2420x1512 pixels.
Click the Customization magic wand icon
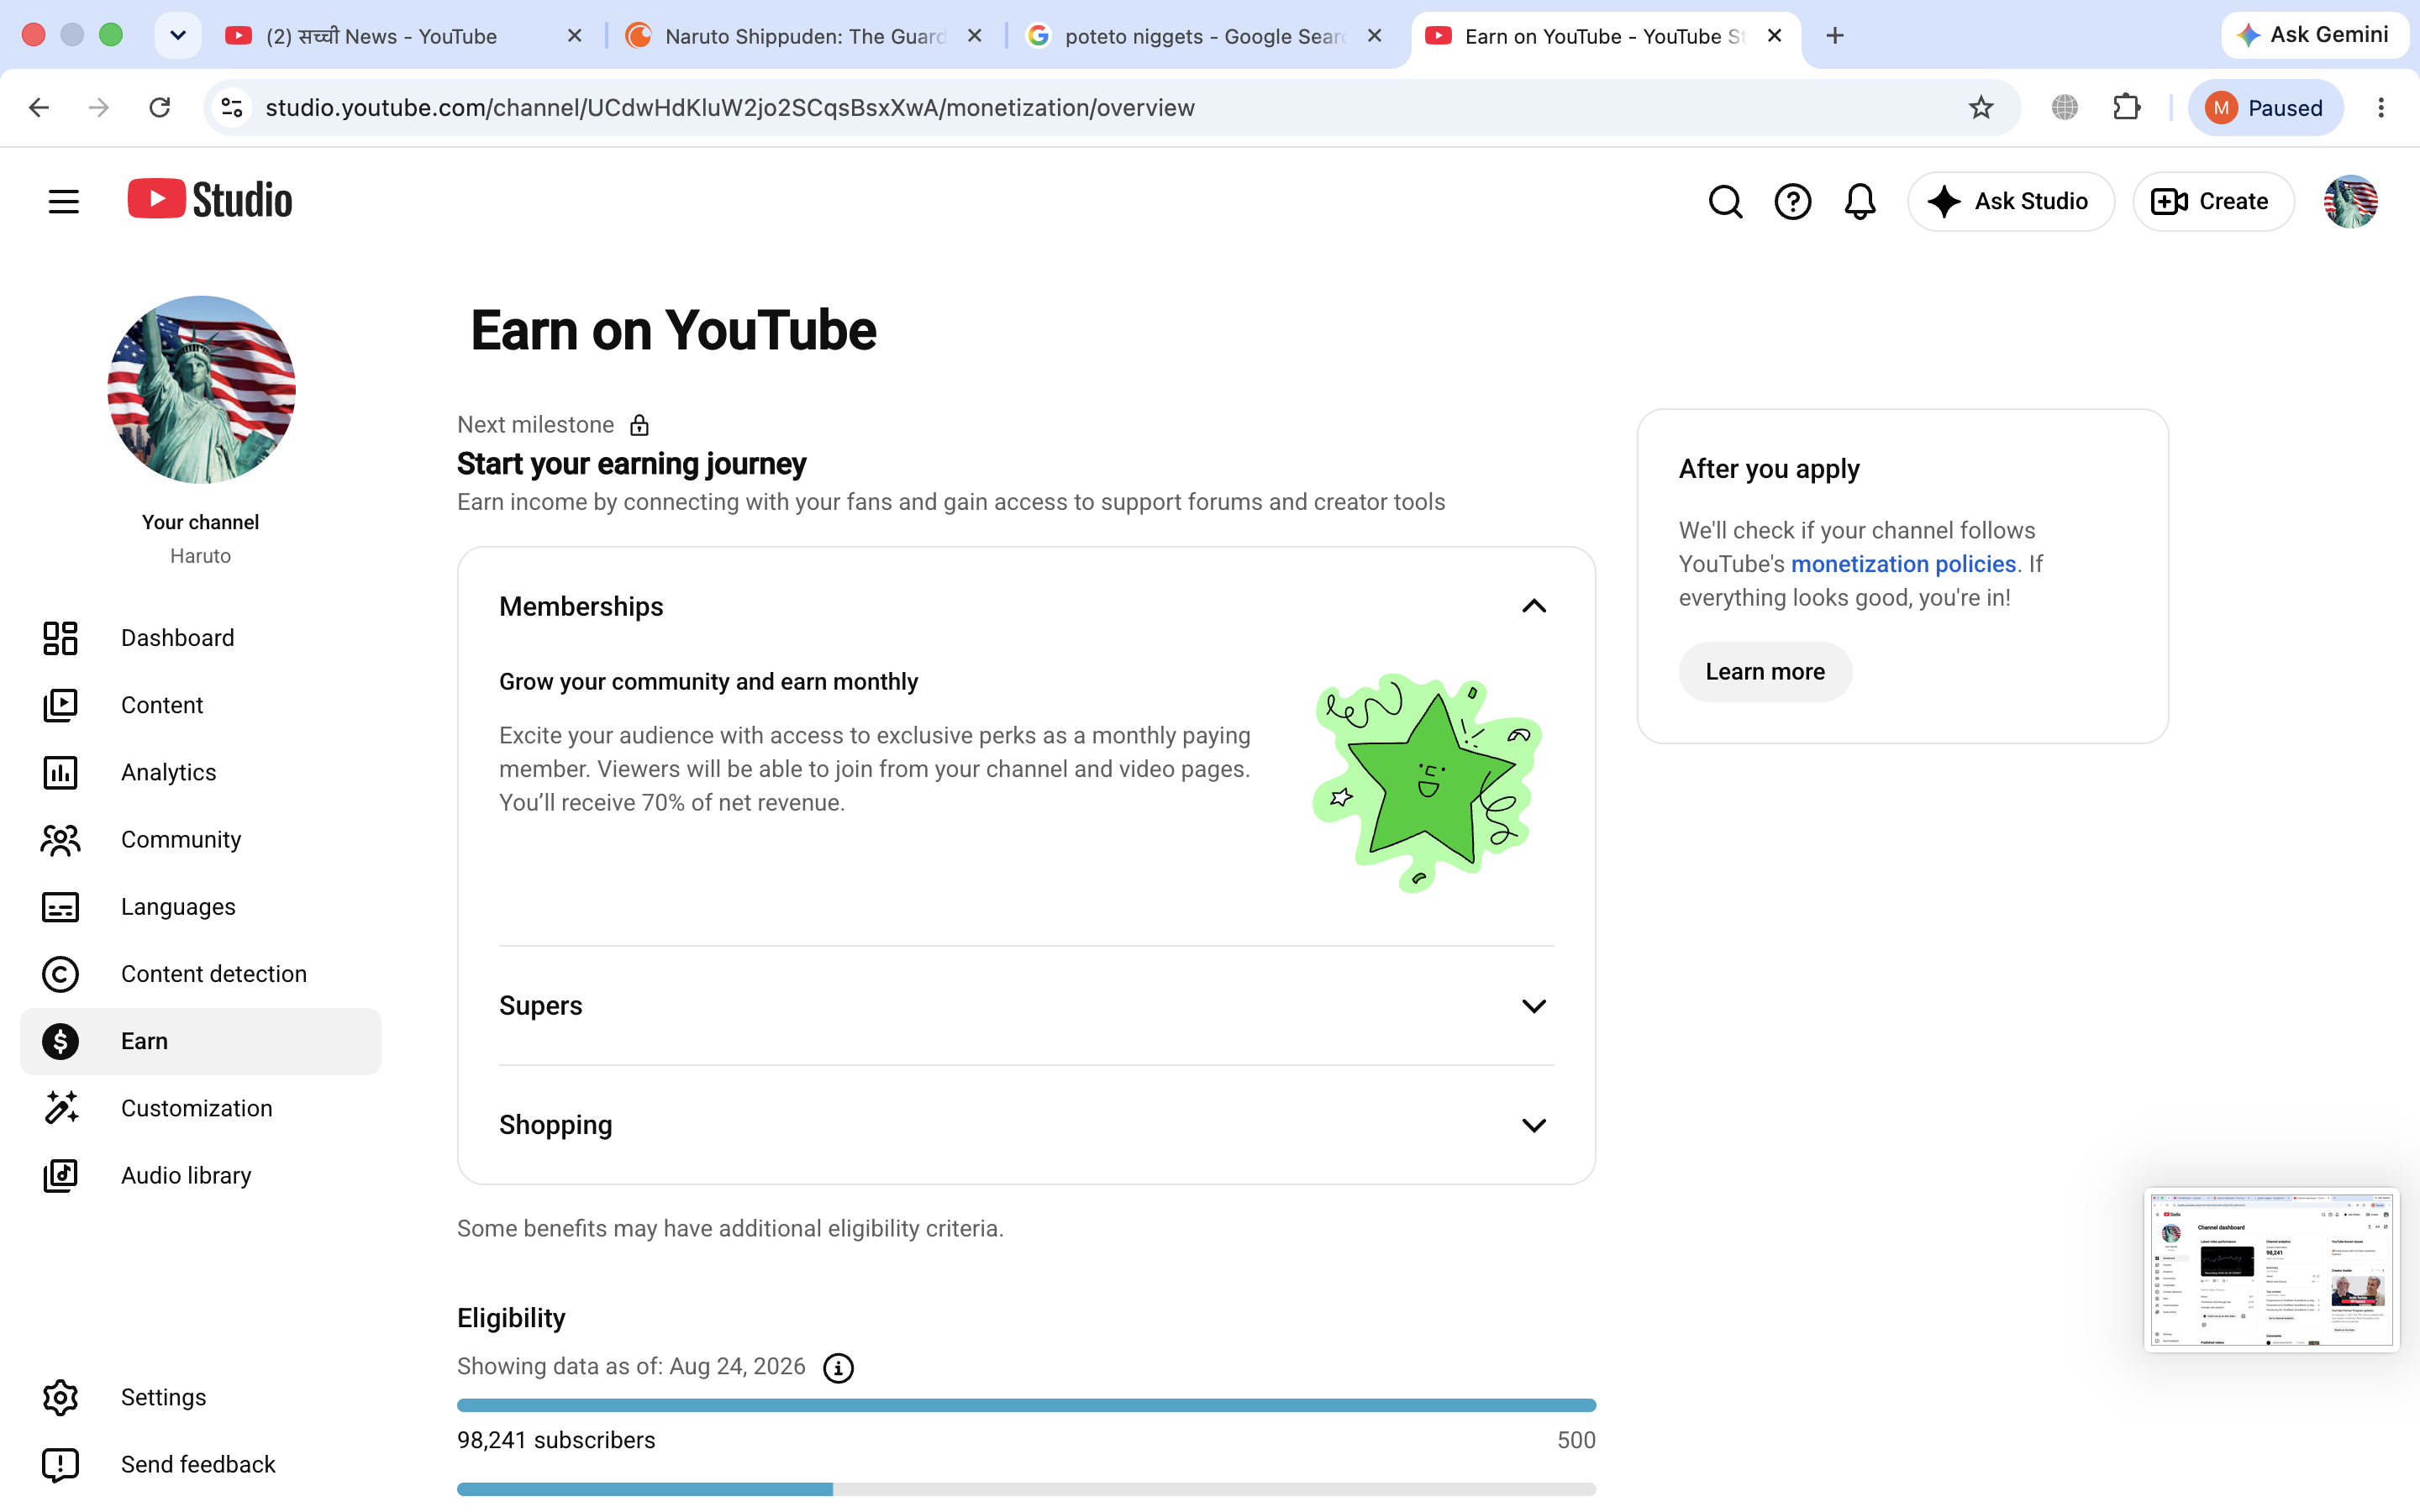tap(60, 1108)
